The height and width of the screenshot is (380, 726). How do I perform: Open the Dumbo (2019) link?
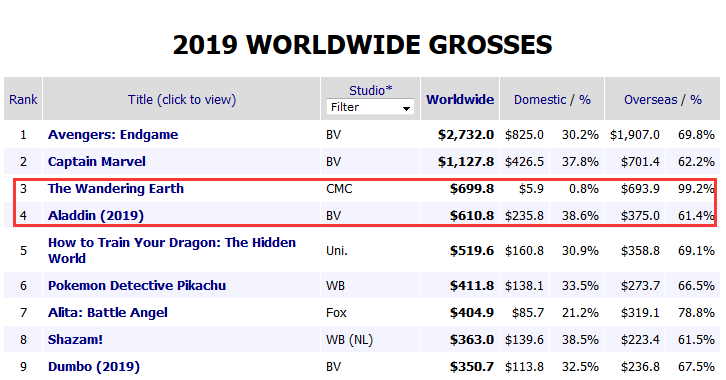pyautogui.click(x=94, y=367)
